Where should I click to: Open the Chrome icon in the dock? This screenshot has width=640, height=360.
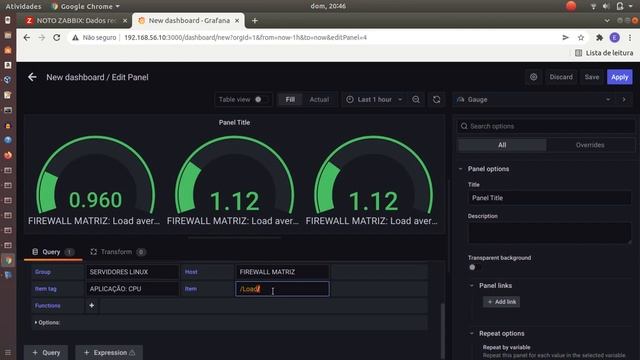(x=8, y=260)
